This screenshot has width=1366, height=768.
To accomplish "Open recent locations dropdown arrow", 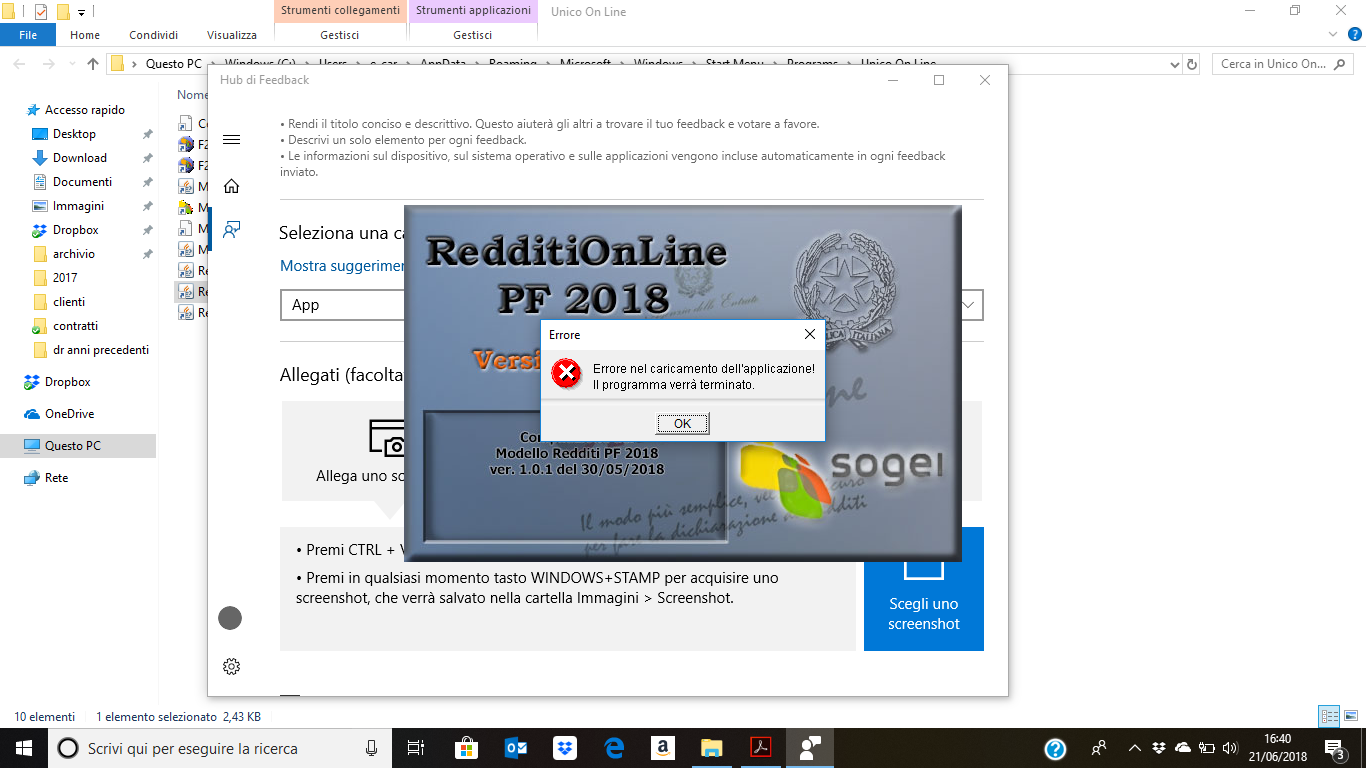I will (x=73, y=64).
